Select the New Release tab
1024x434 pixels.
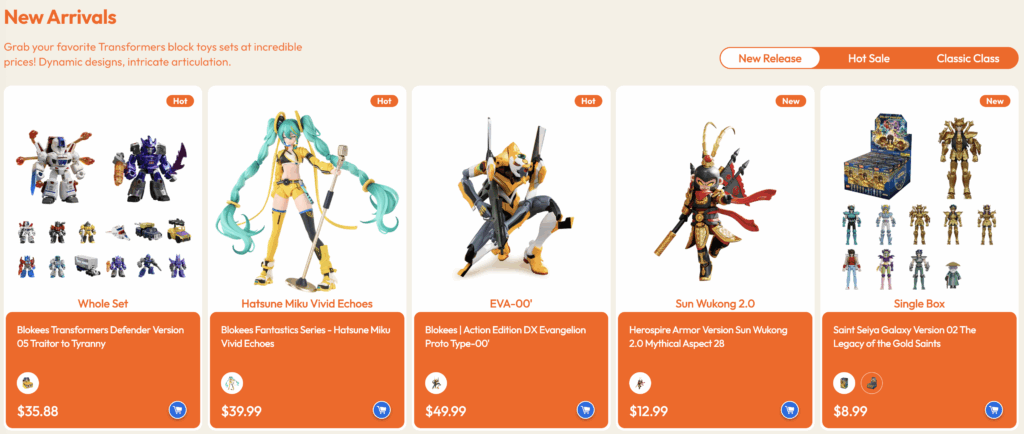[x=770, y=58]
